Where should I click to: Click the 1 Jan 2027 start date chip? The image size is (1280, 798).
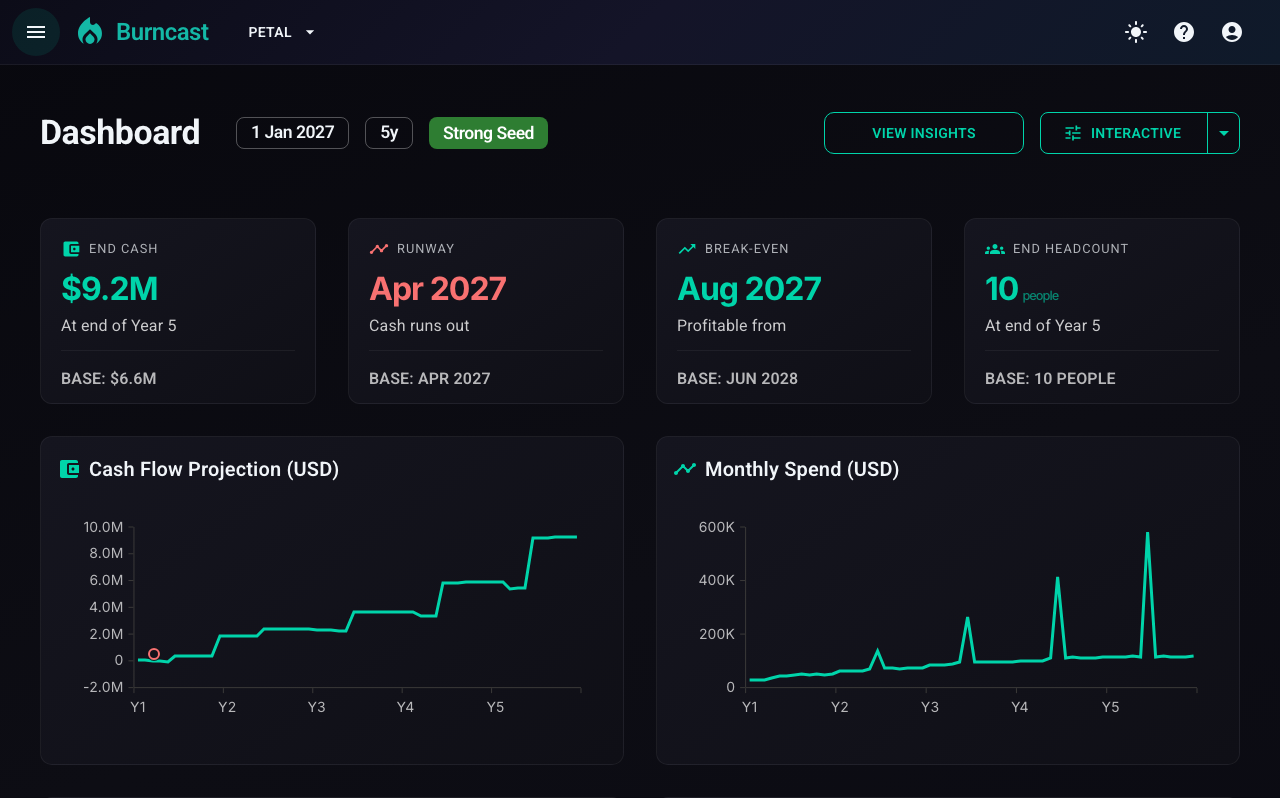292,133
